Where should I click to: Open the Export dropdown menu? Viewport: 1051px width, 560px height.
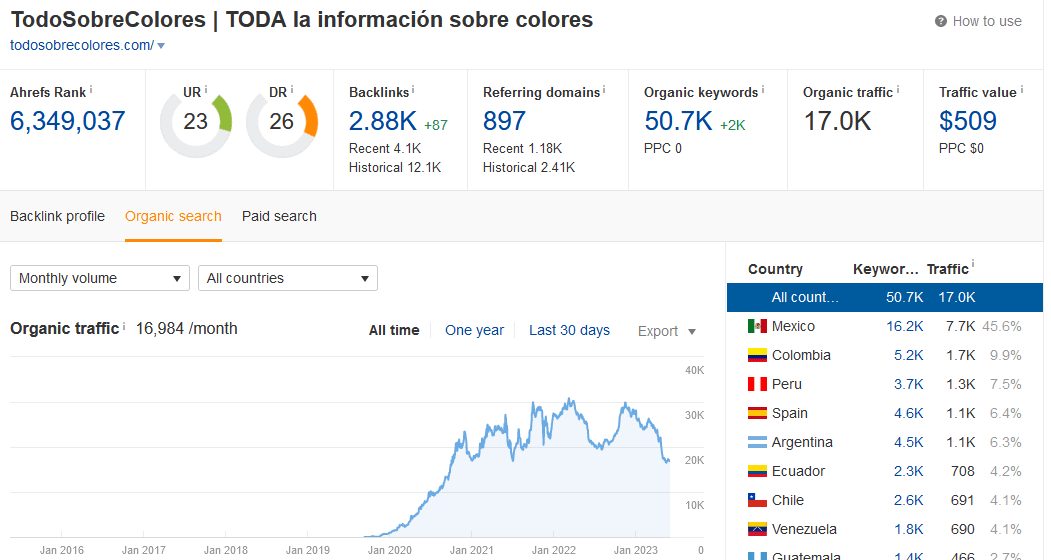[667, 331]
